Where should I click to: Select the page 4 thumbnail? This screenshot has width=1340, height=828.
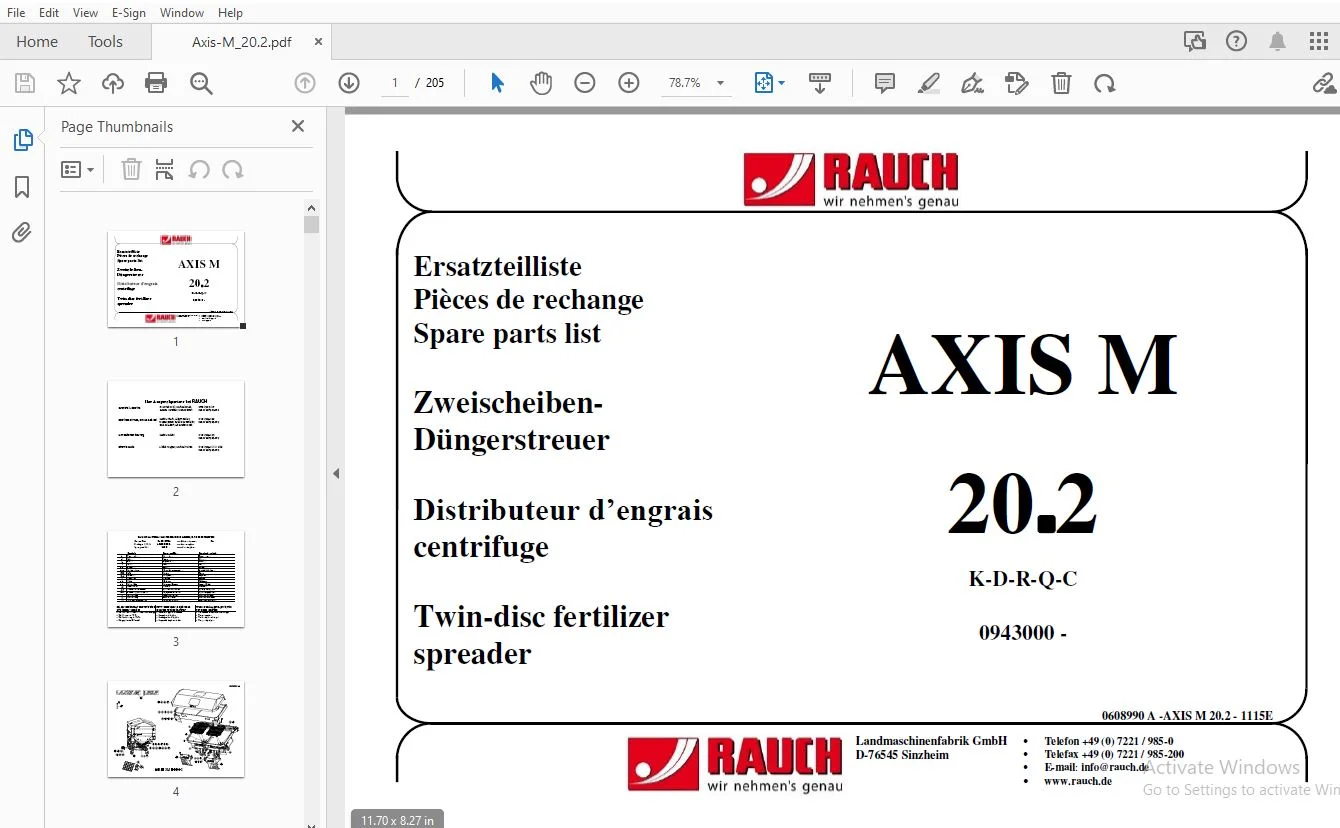pos(176,729)
